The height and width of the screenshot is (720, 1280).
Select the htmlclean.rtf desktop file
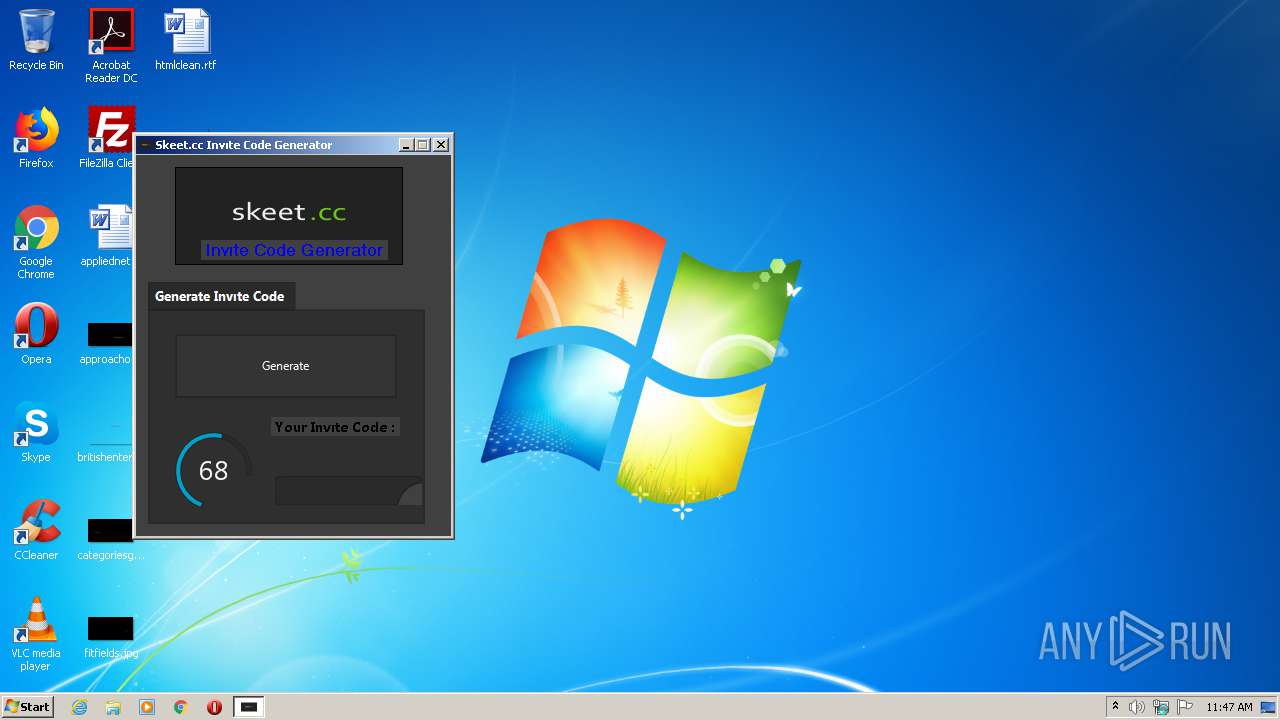point(186,40)
